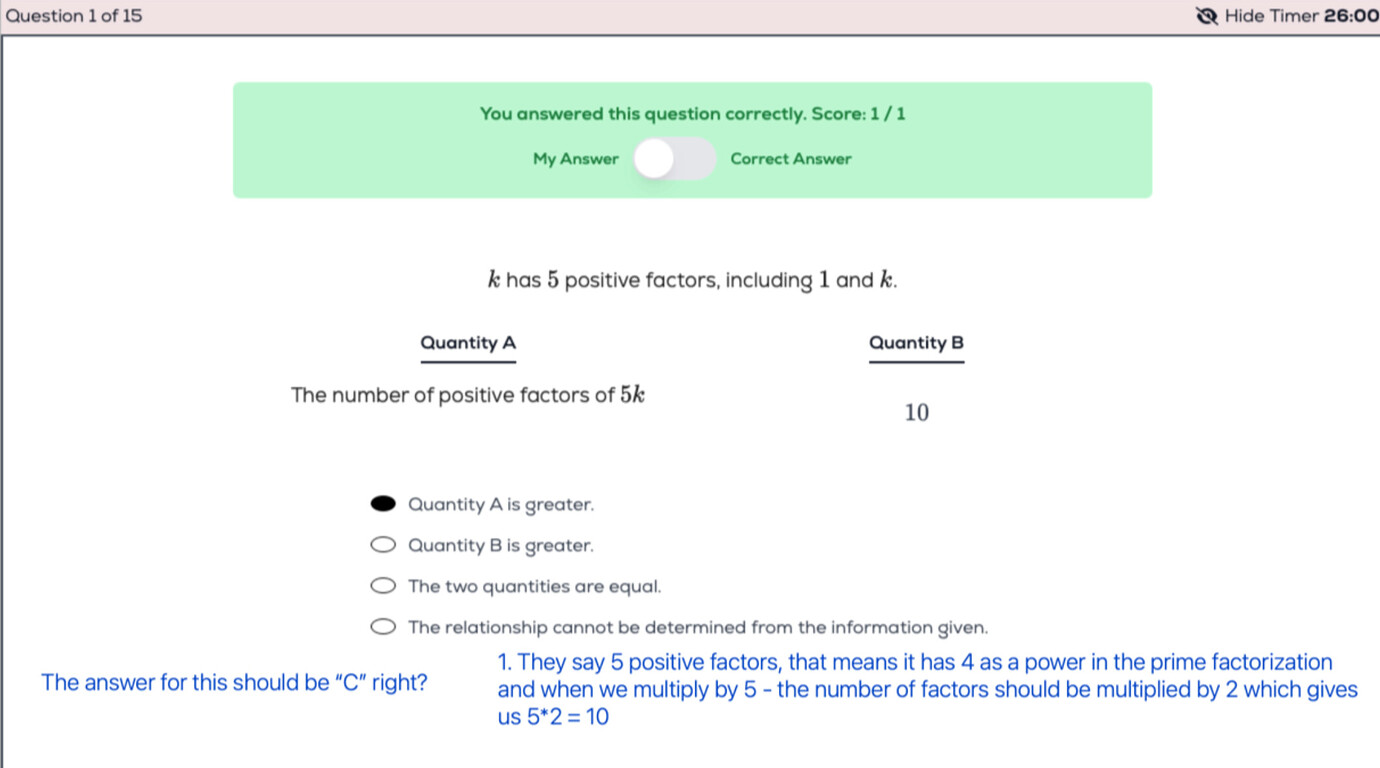Click 'The number of positive factors of 5k' text

click(468, 394)
